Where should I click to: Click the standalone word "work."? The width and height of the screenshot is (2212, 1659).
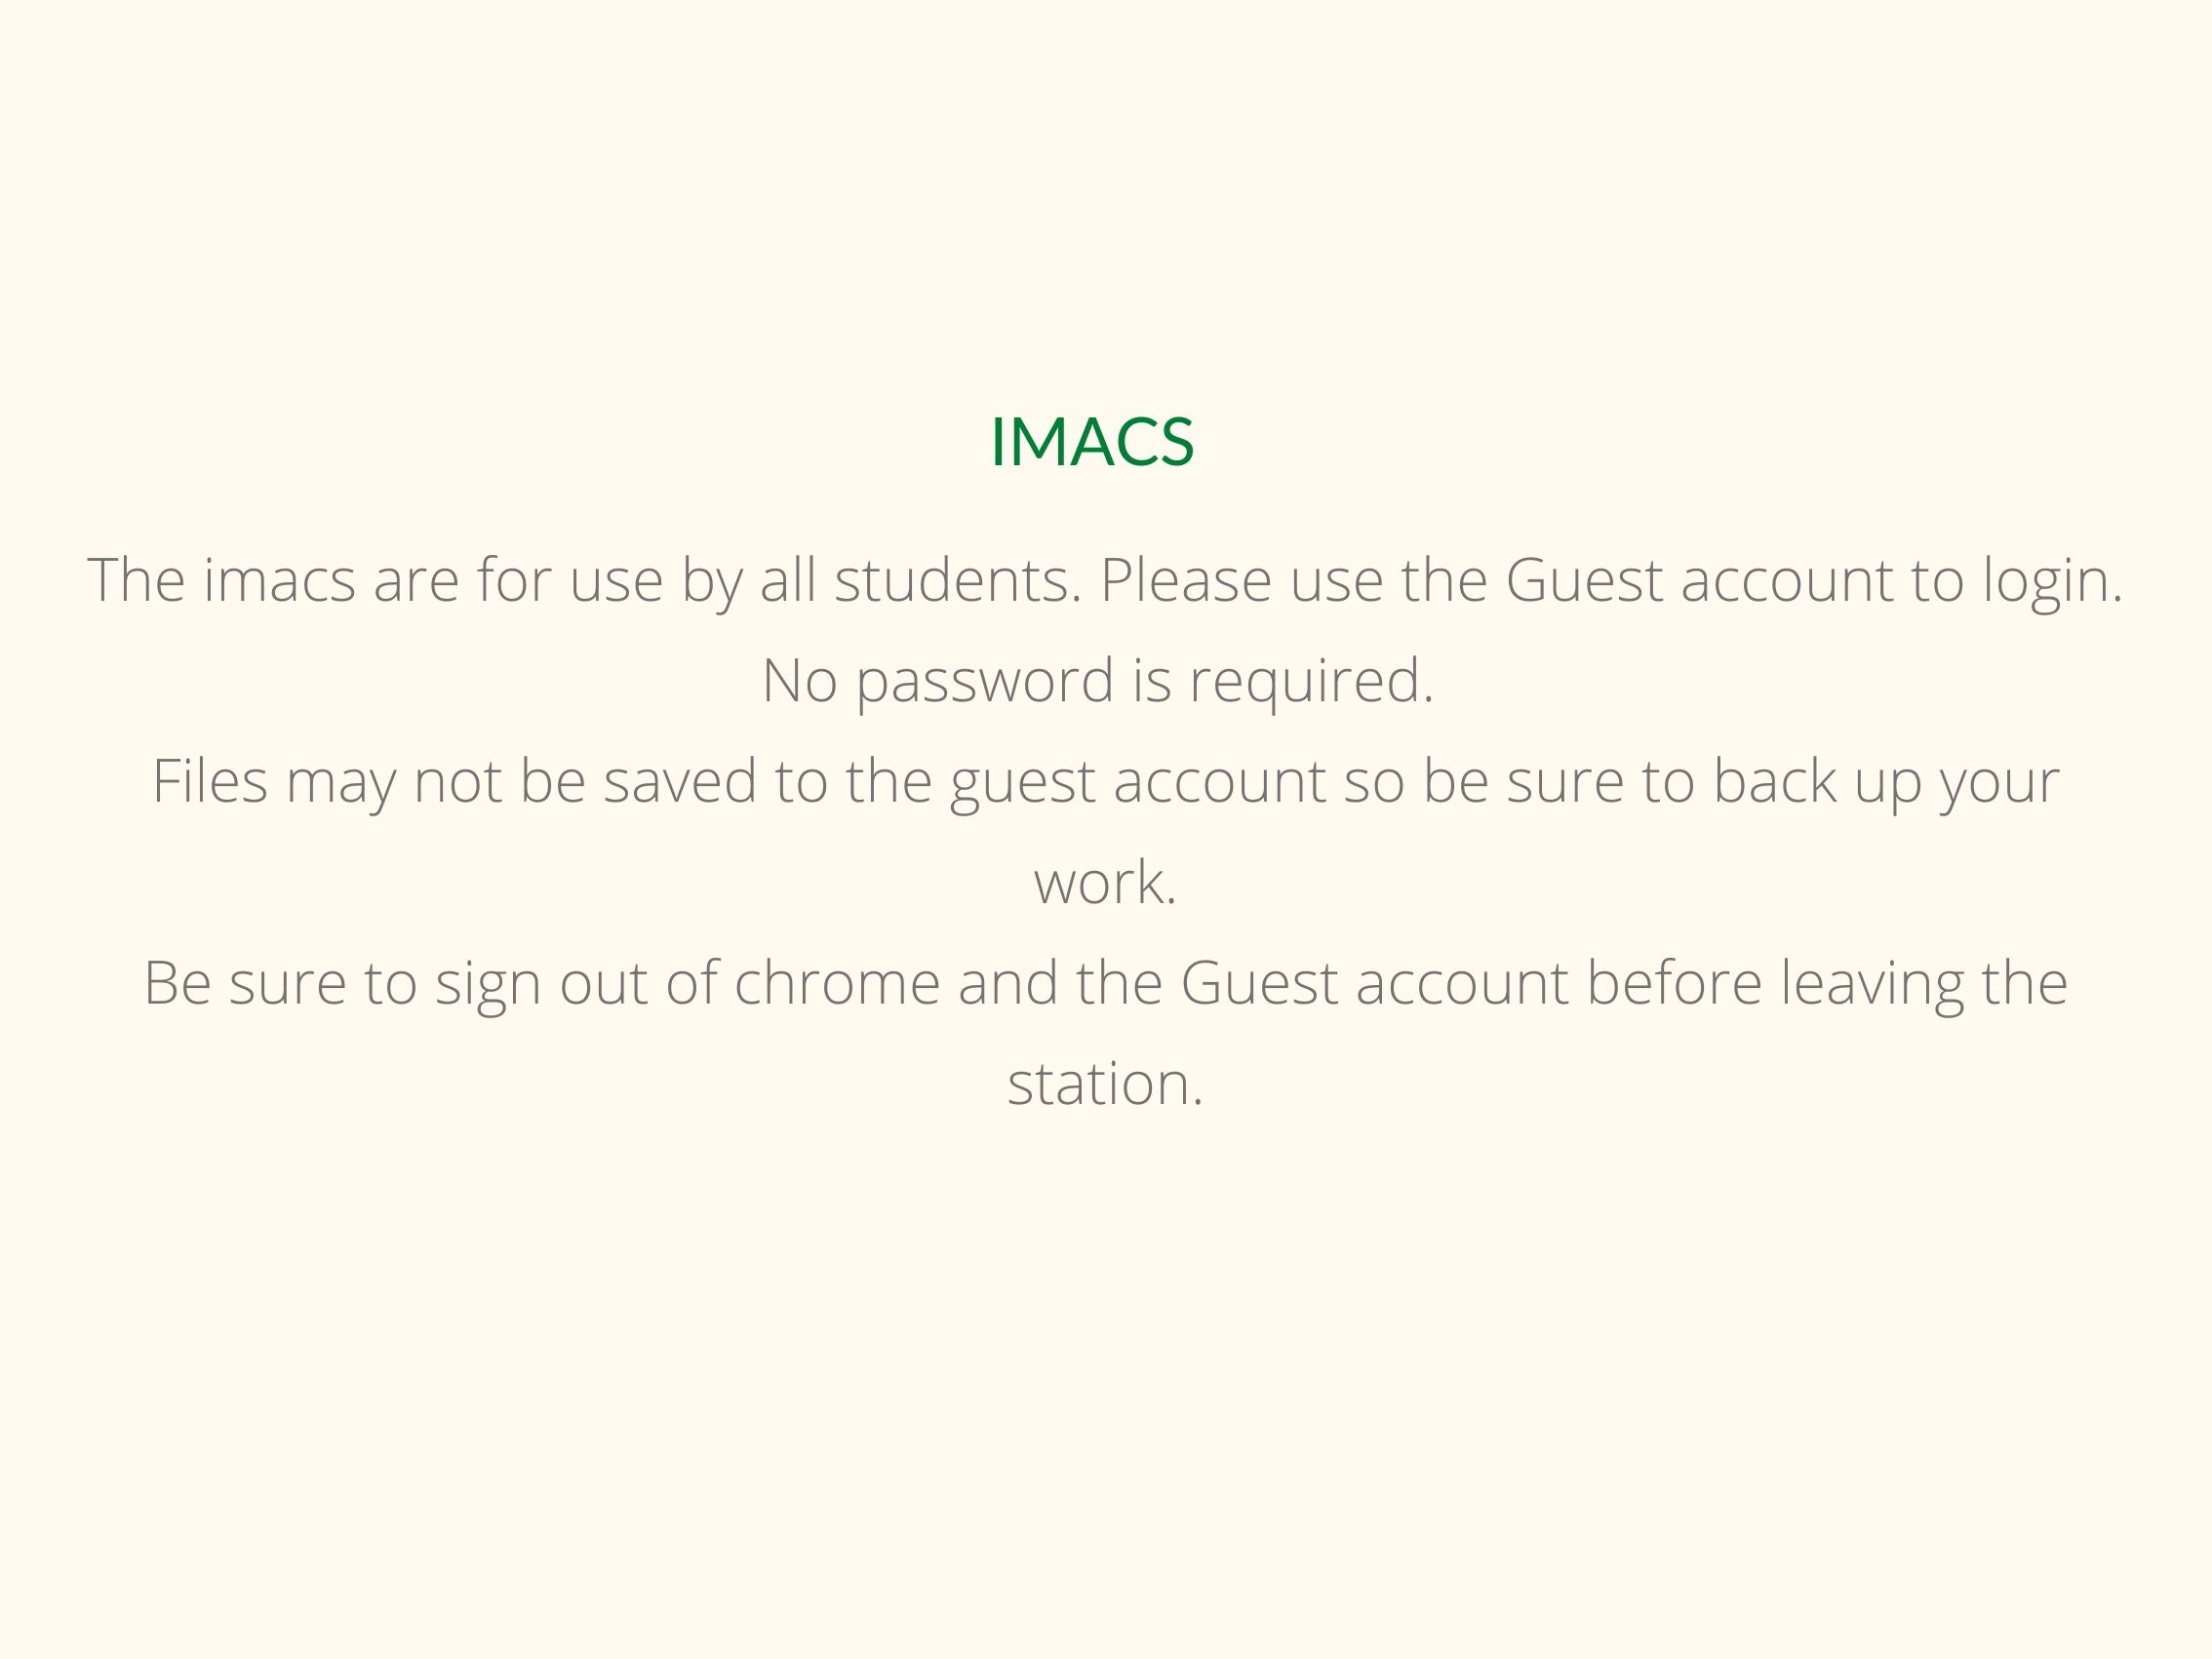click(1105, 882)
